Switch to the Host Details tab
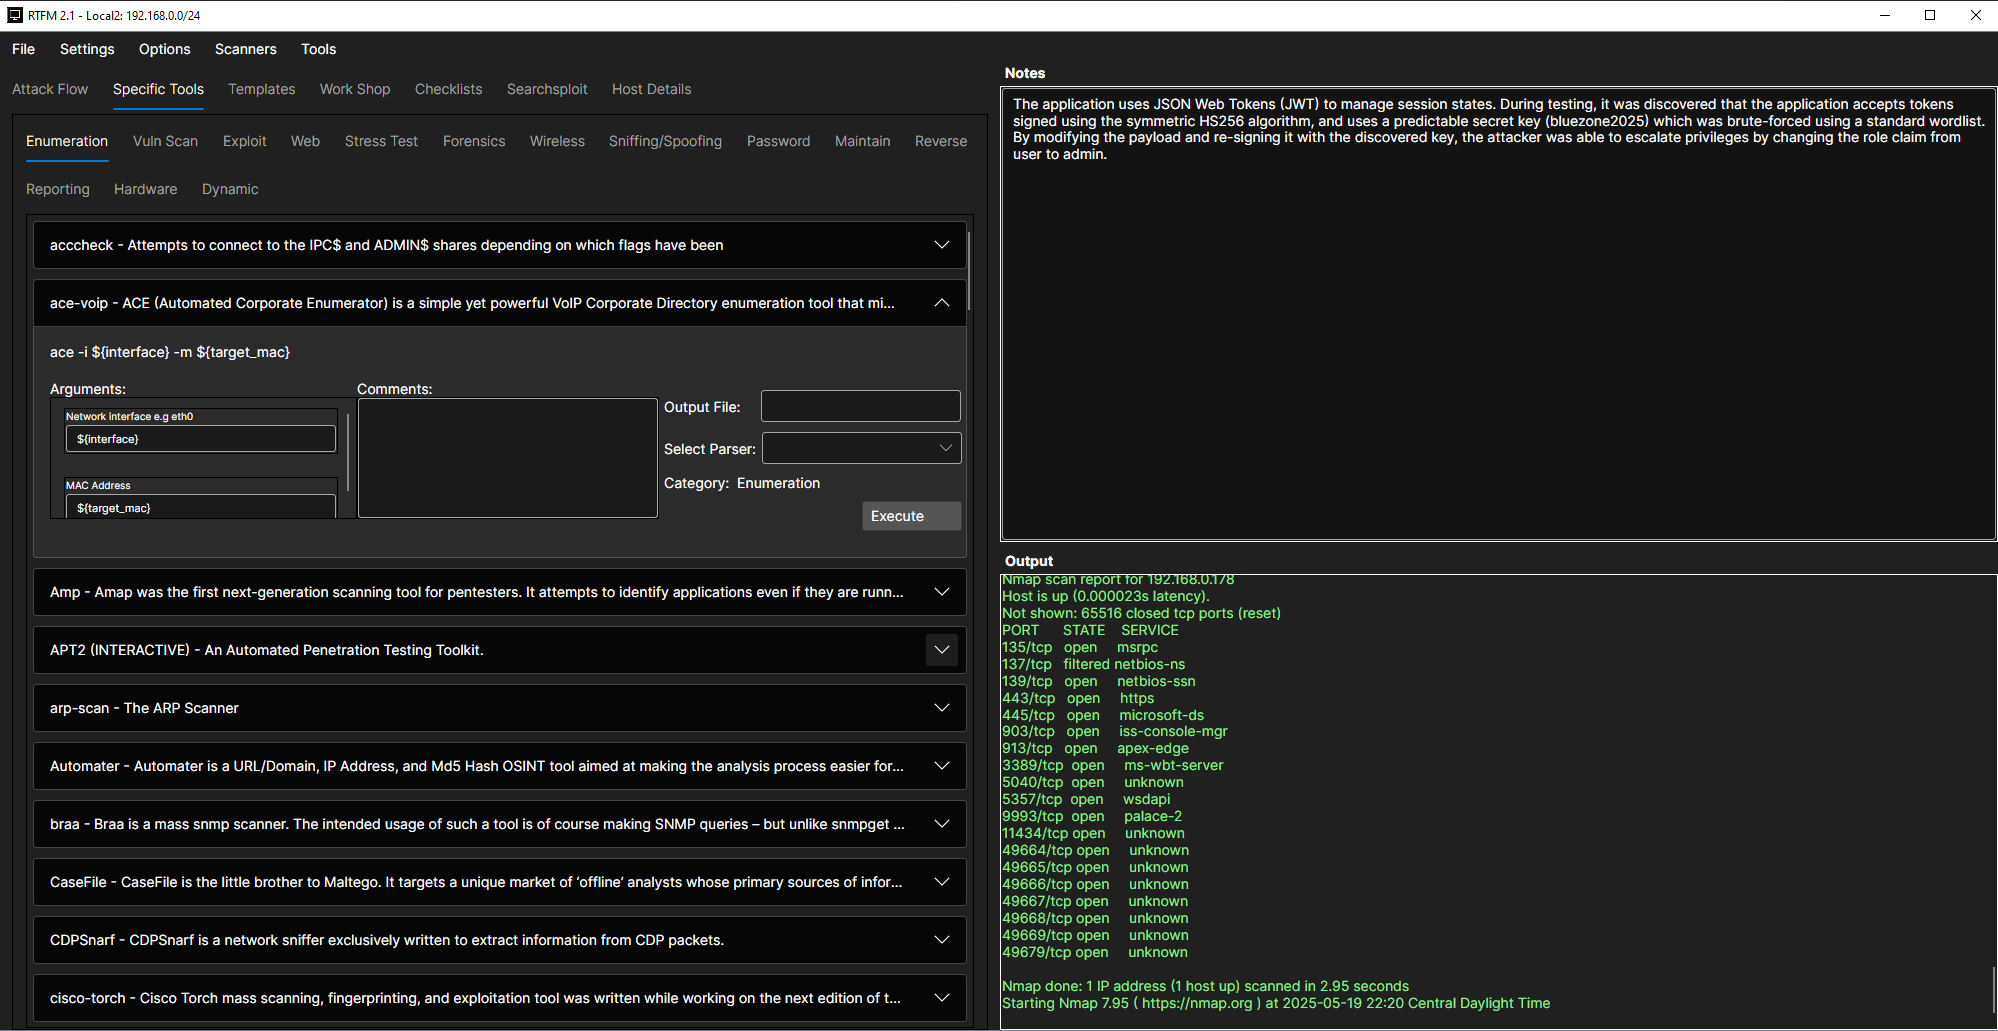Image resolution: width=1998 pixels, height=1031 pixels. pos(651,89)
